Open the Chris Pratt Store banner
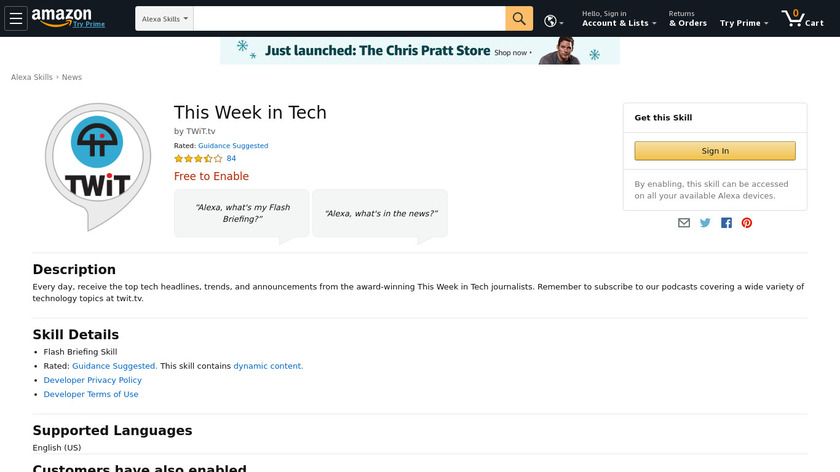 pos(420,51)
